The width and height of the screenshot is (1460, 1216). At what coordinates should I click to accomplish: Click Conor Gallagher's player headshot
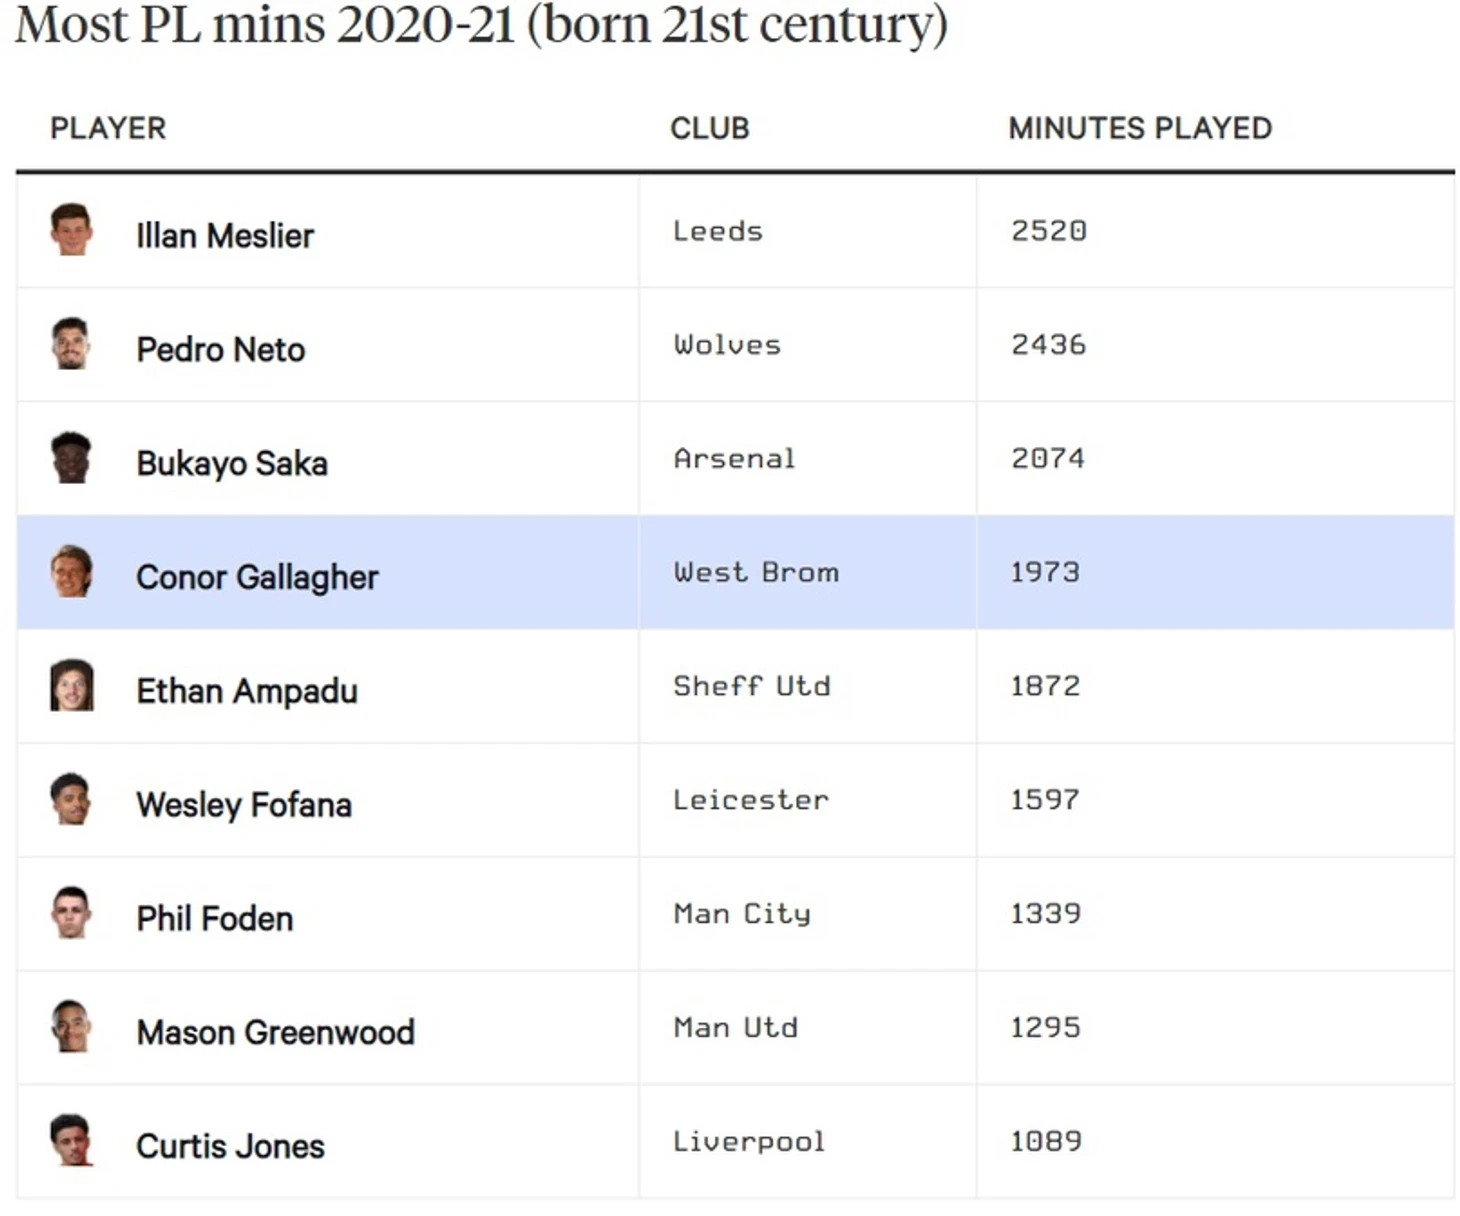[x=71, y=572]
